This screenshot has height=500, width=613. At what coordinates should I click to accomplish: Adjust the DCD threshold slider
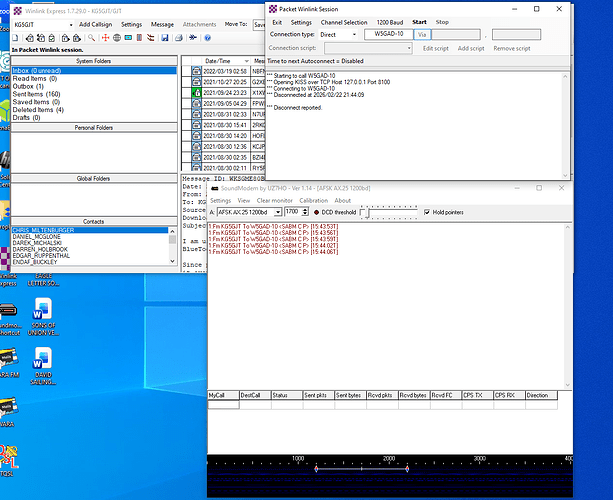[x=365, y=212]
